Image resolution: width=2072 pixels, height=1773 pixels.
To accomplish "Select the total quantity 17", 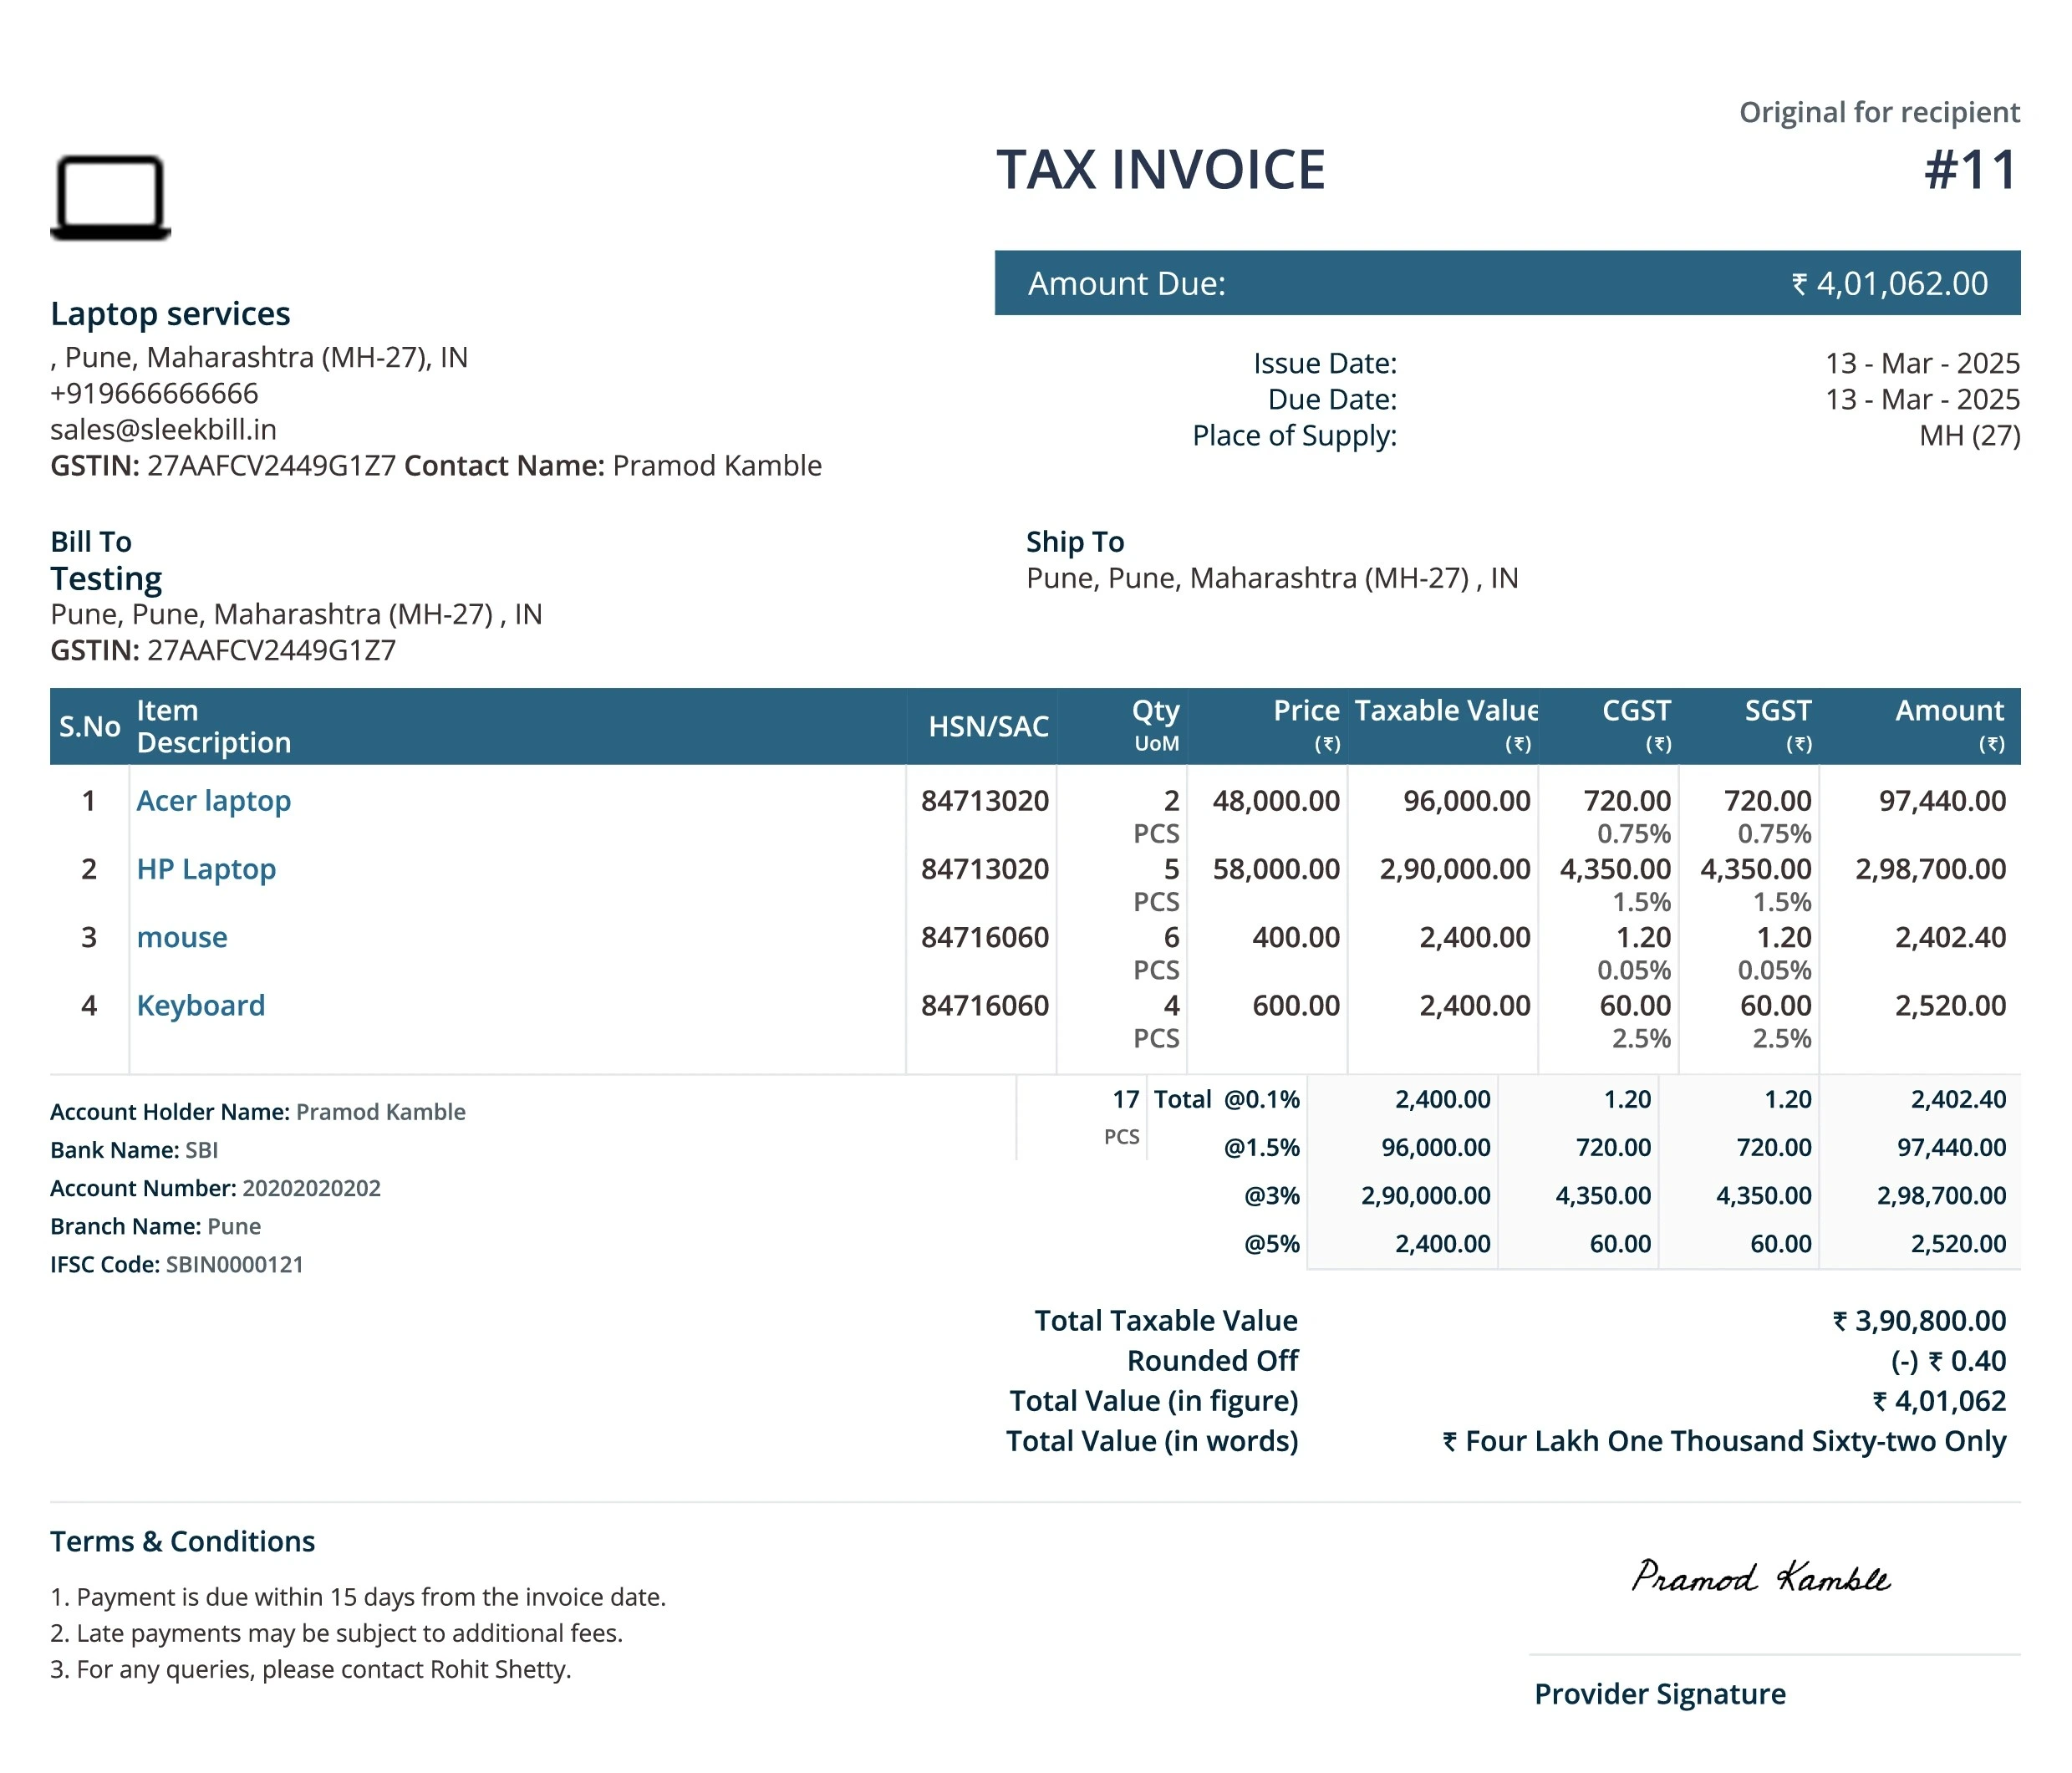I will pyautogui.click(x=1126, y=1100).
